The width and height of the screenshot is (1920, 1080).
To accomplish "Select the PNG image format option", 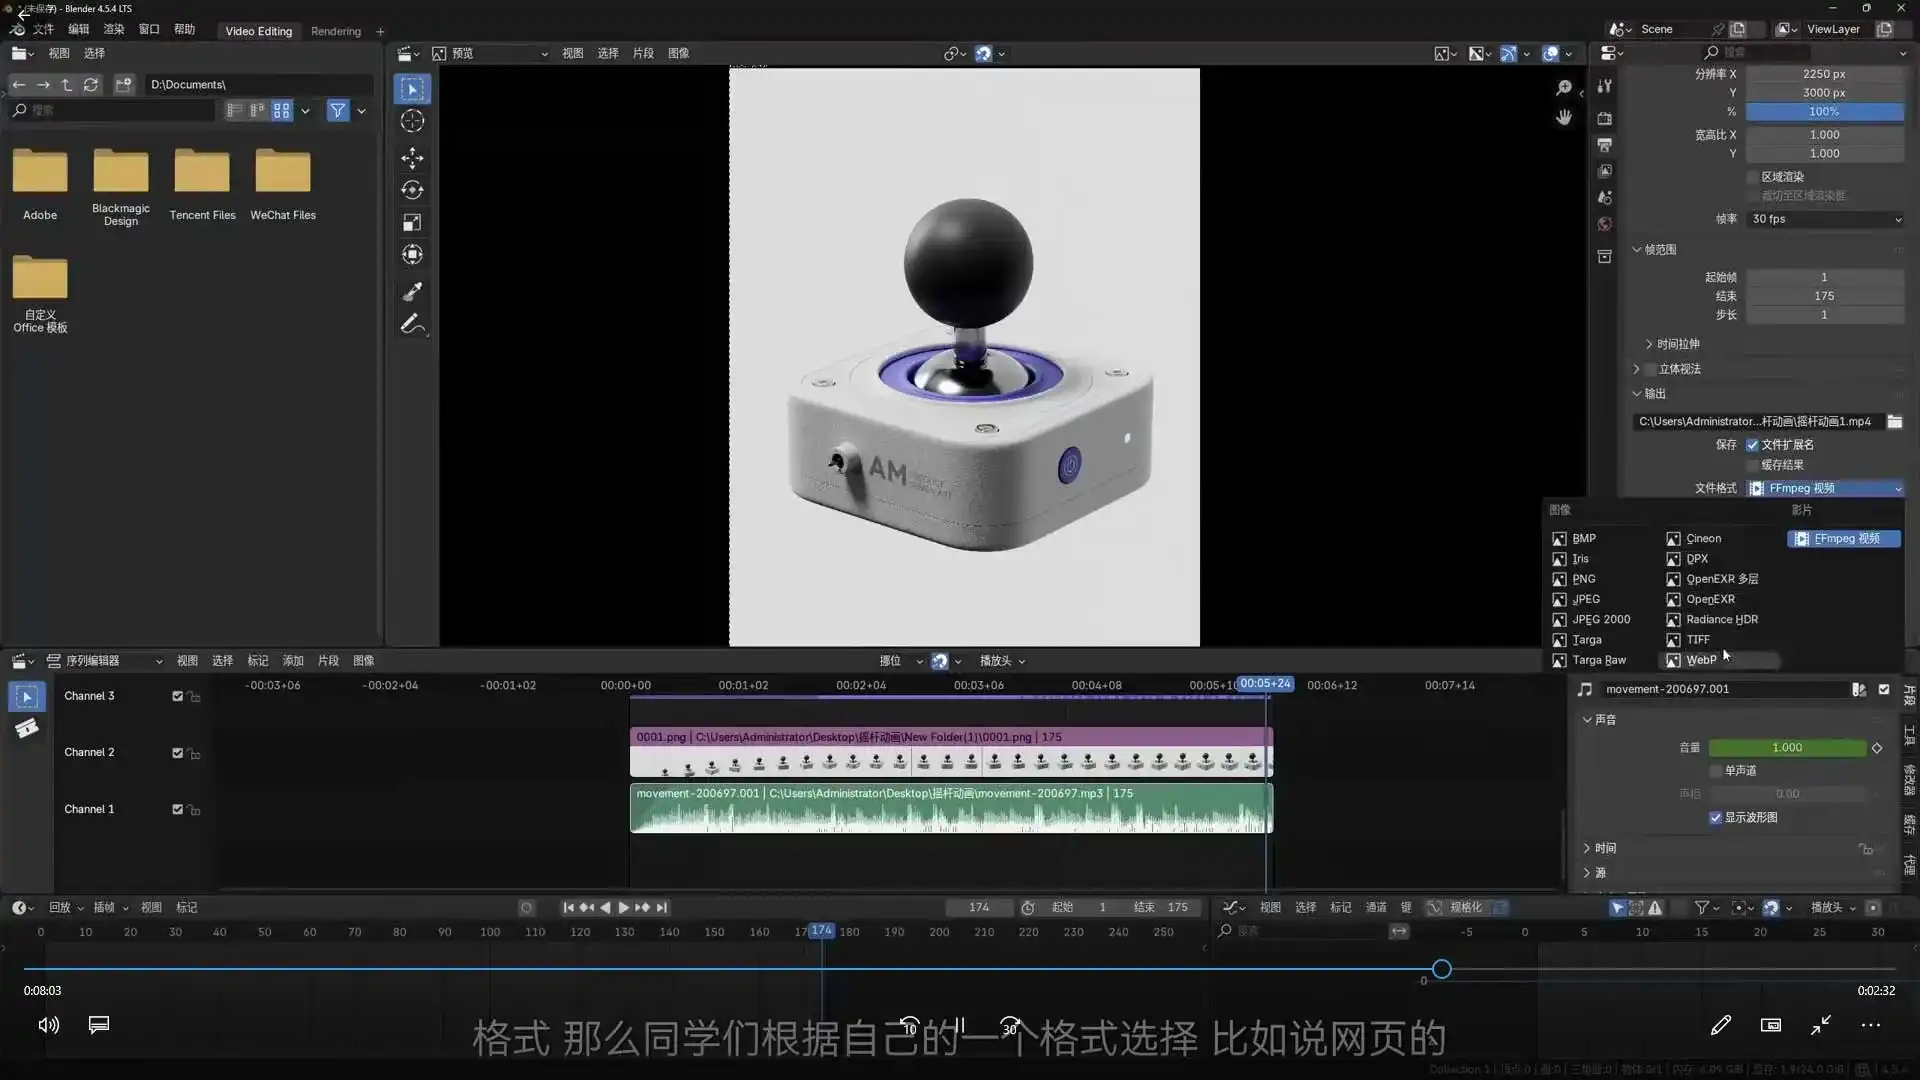I will (1585, 579).
